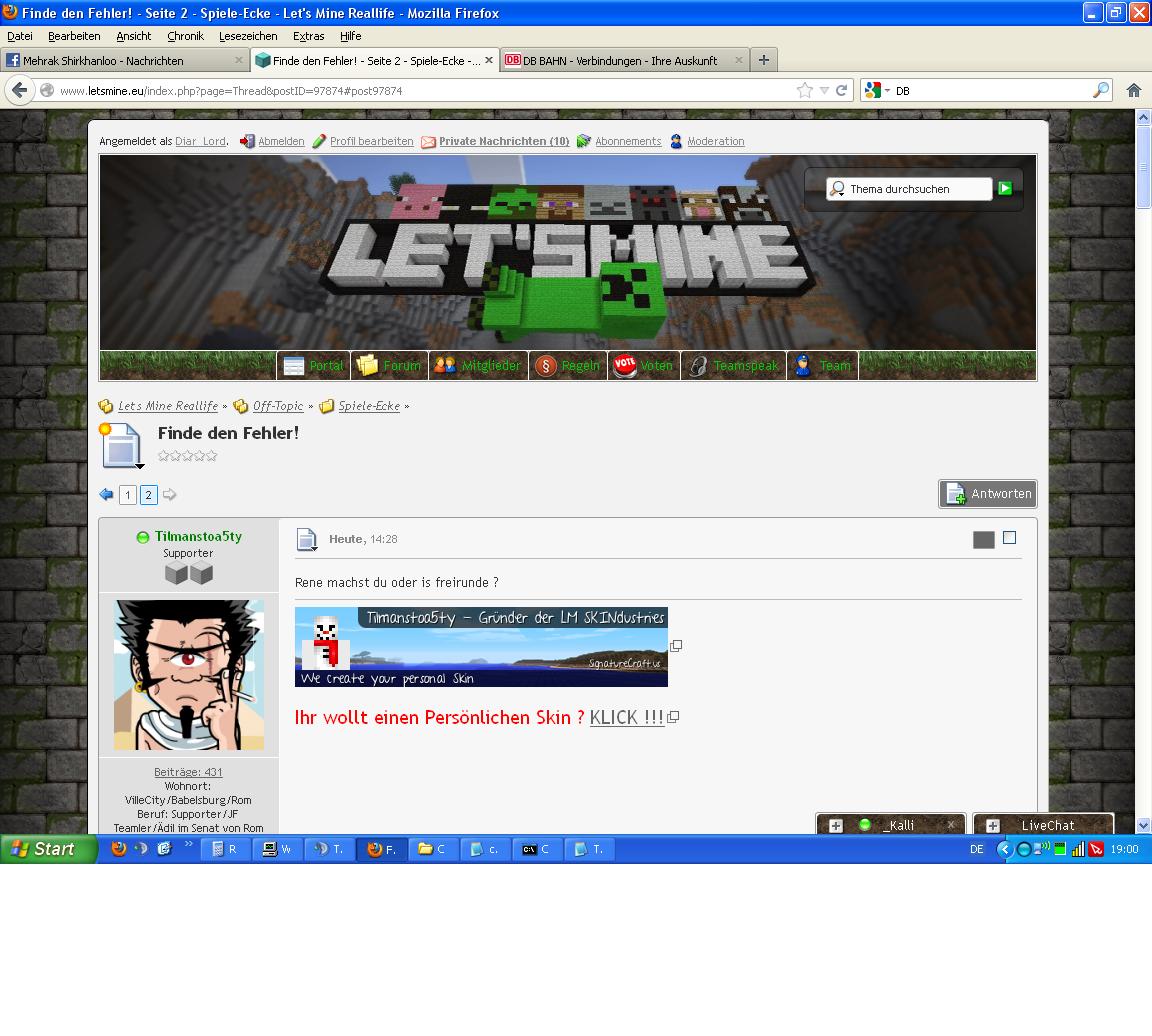Expand the LiveChat panel plus button

[992, 826]
